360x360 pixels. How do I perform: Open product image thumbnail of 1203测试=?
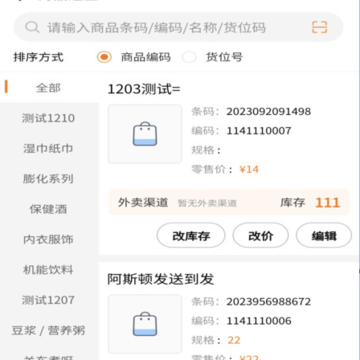145,134
